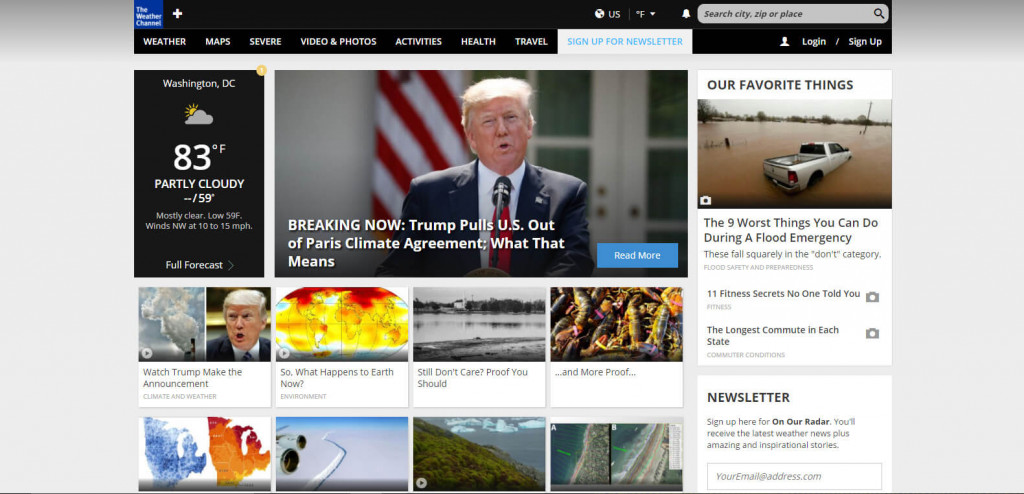Screen dimensions: 1024x494
Task: Open the VIDEO & PHOTOS menu
Action: tap(338, 41)
